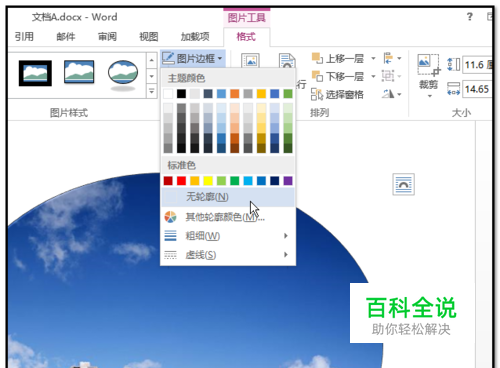
Task: Pick the black theme color swatch
Action: pyautogui.click(x=181, y=94)
